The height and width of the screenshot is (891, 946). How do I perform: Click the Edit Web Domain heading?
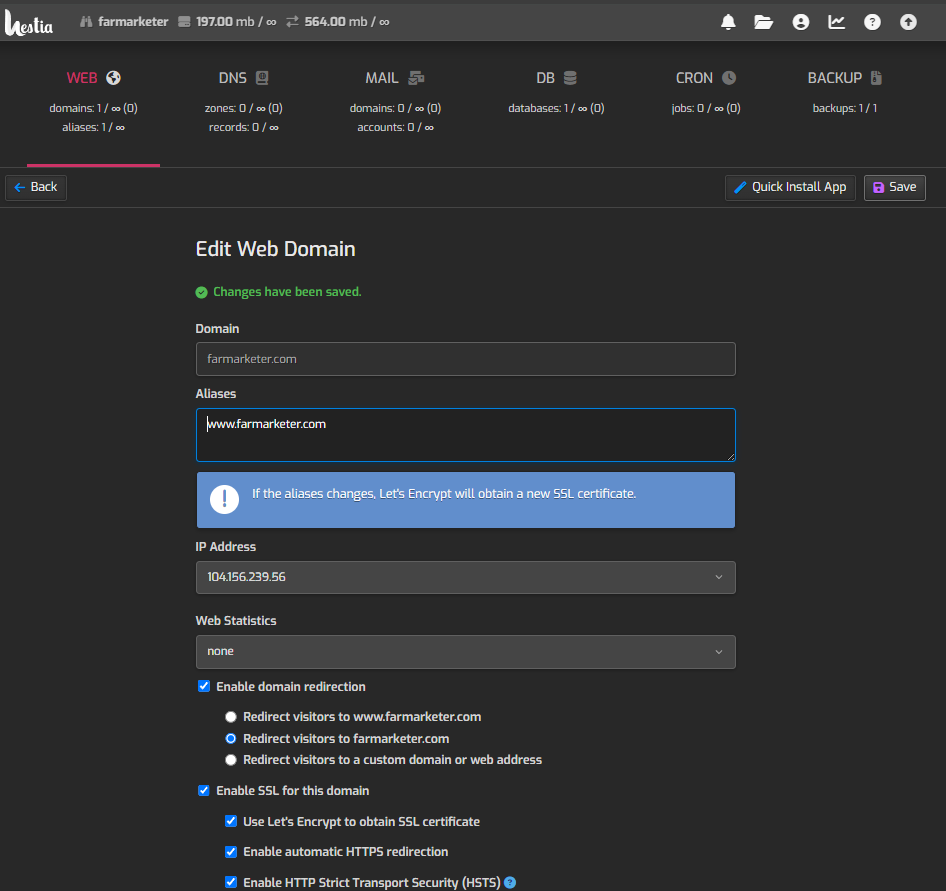(276, 249)
